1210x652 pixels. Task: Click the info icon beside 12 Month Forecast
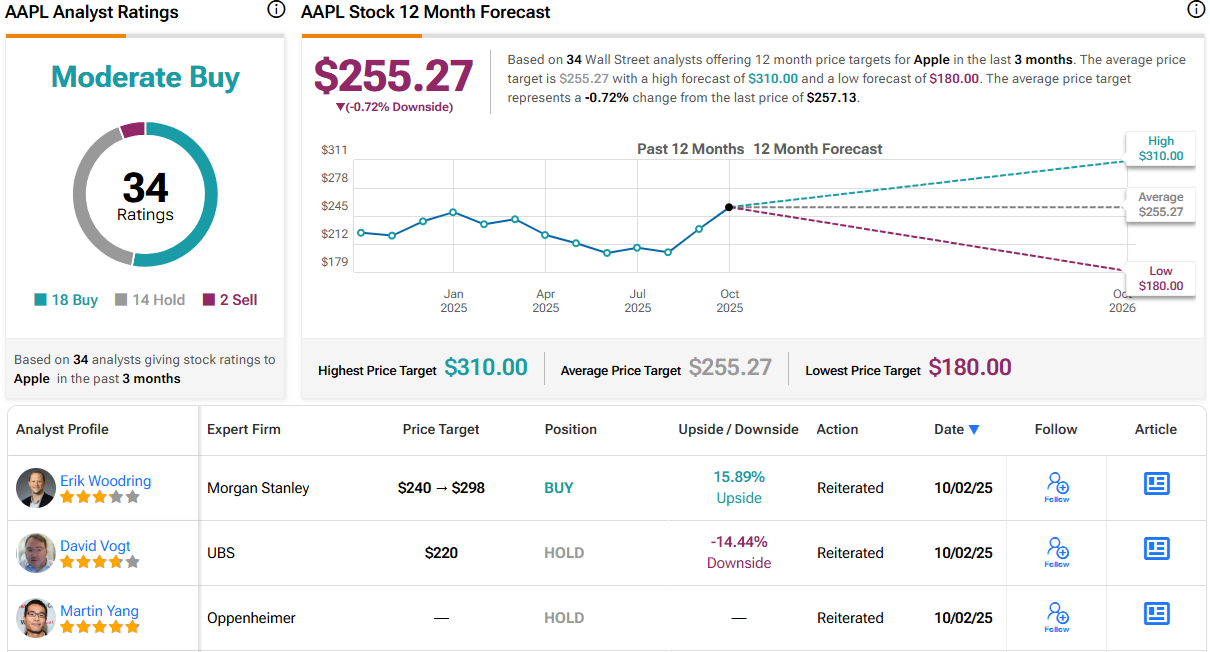(x=1195, y=11)
